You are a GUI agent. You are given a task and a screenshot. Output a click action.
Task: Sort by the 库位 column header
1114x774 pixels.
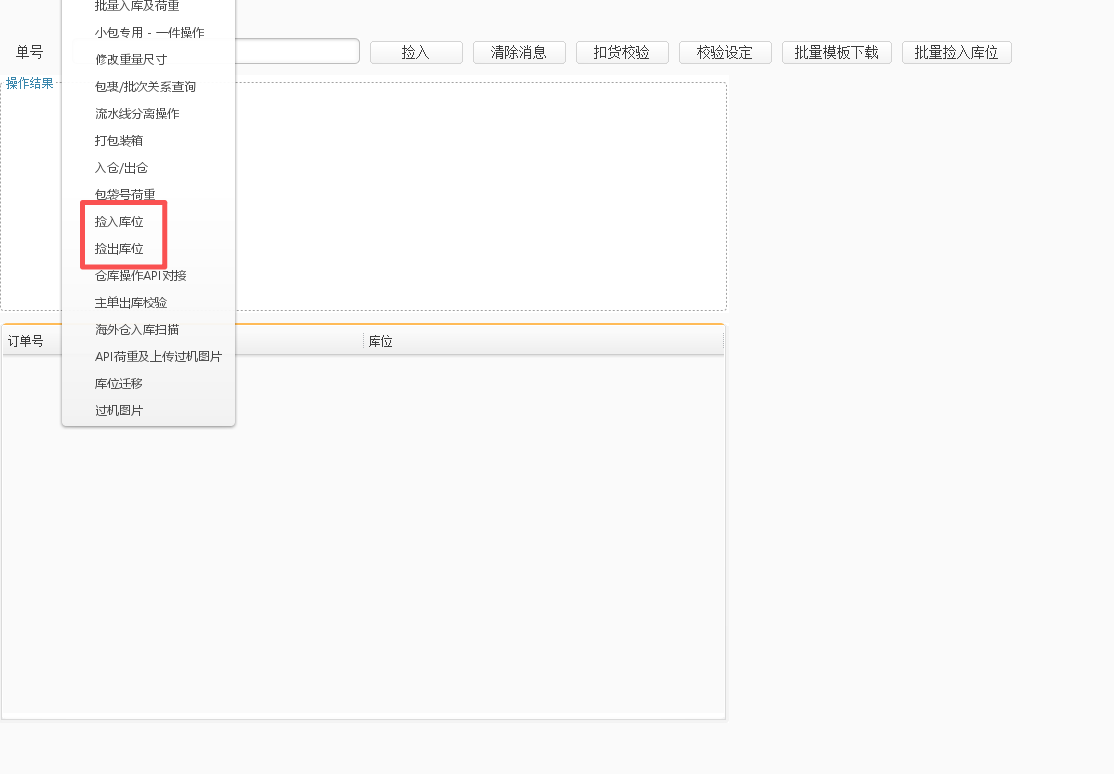(381, 342)
